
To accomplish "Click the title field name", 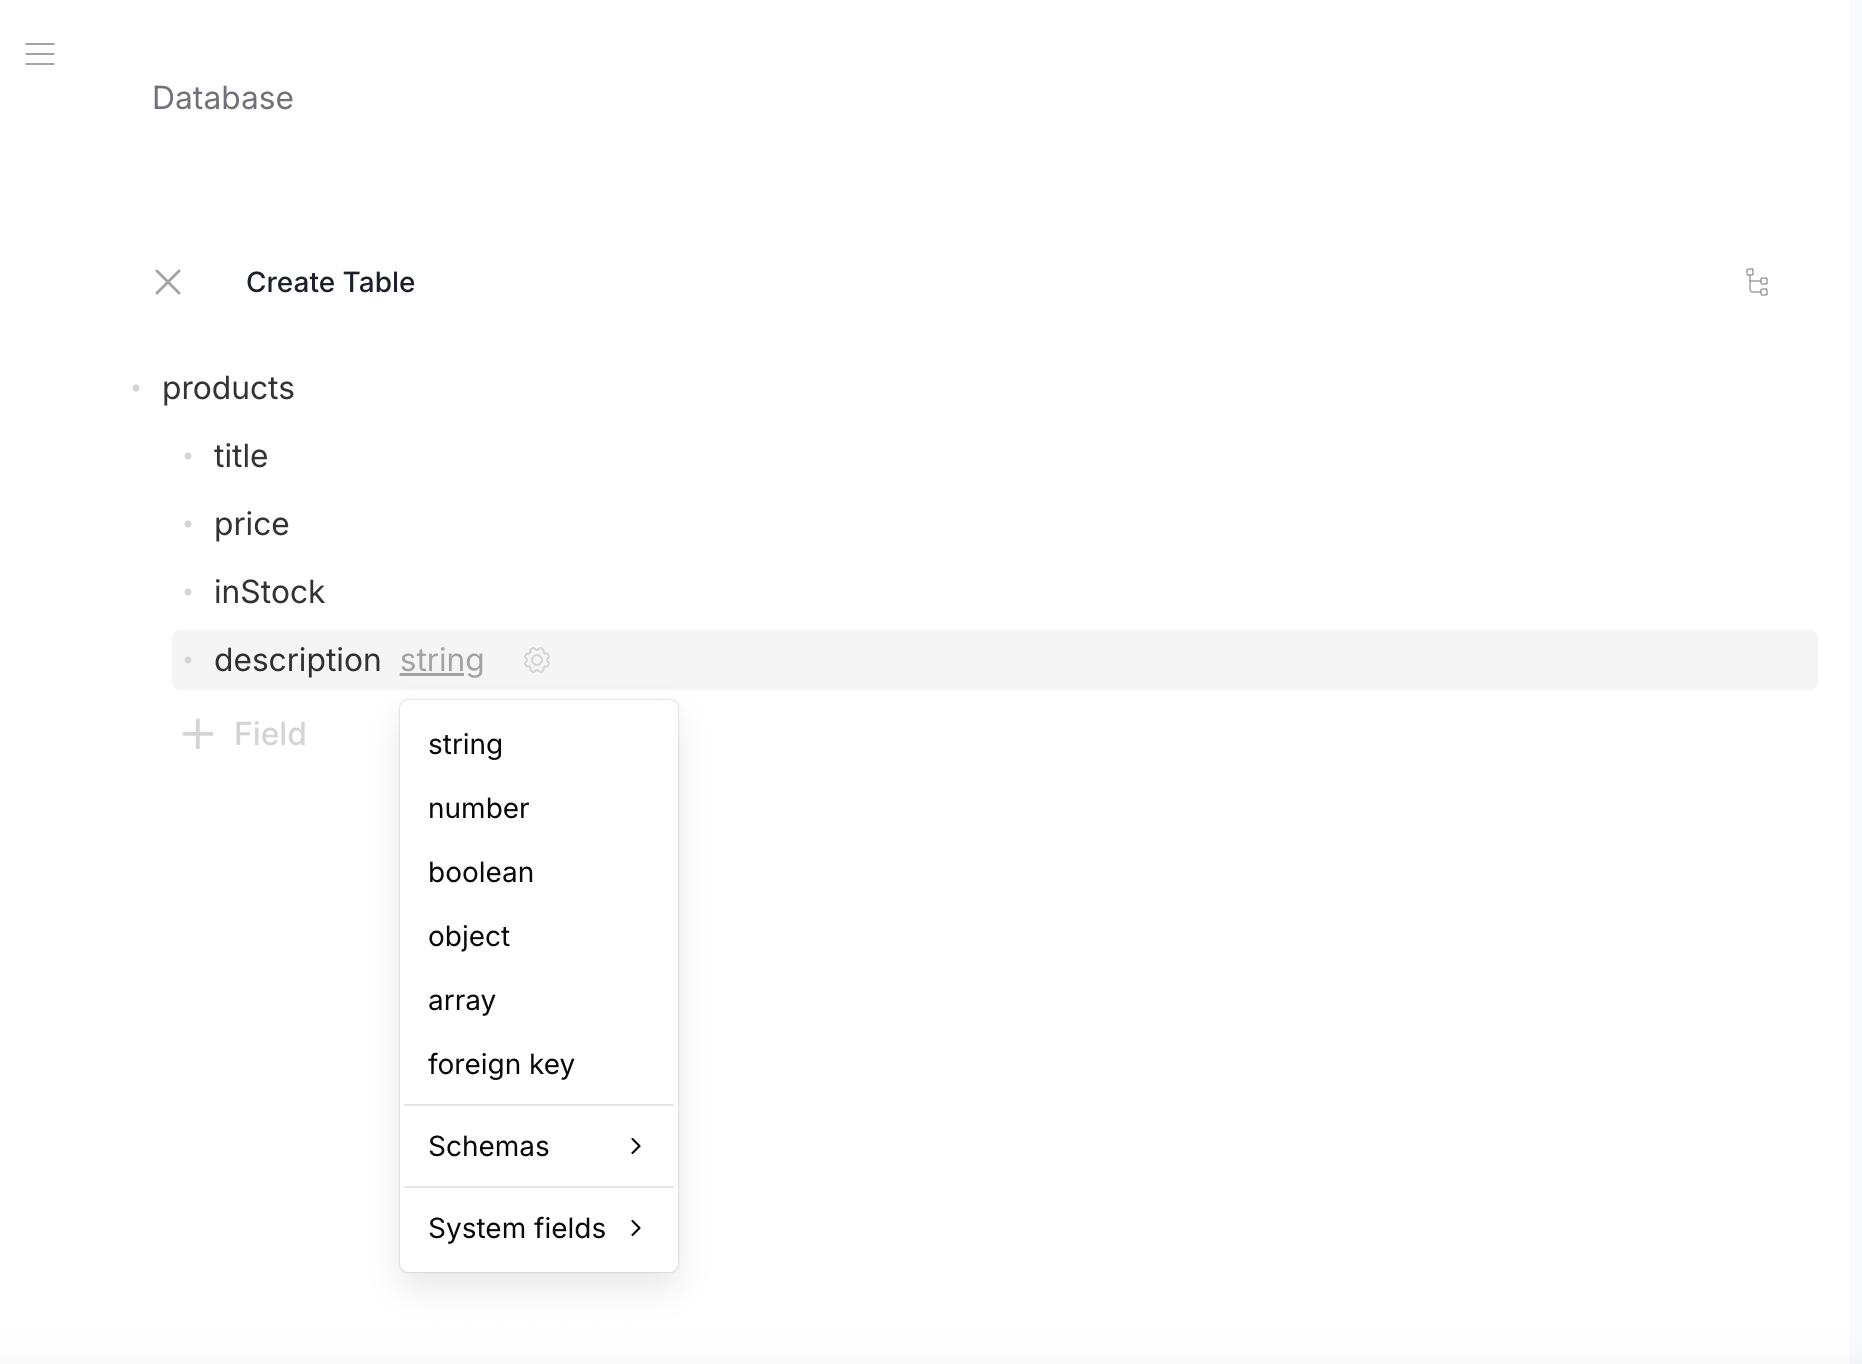I will click(240, 456).
